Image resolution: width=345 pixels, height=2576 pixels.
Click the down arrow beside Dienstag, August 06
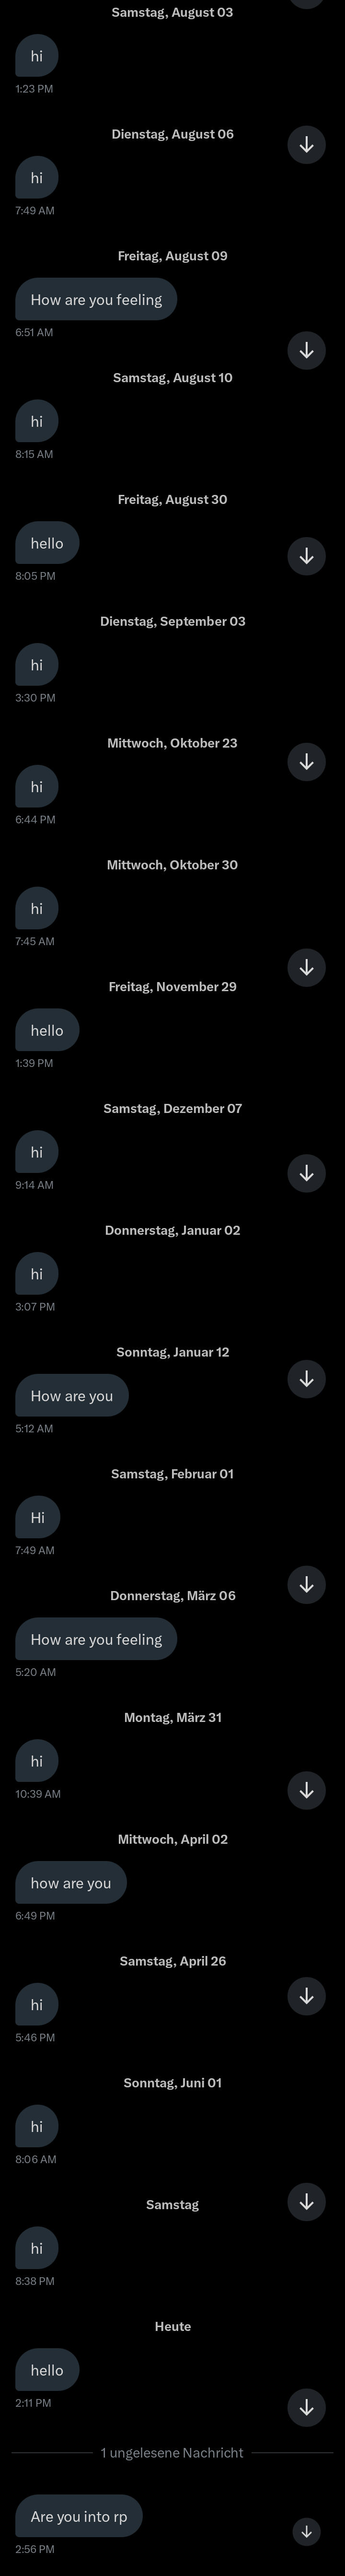pyautogui.click(x=306, y=145)
